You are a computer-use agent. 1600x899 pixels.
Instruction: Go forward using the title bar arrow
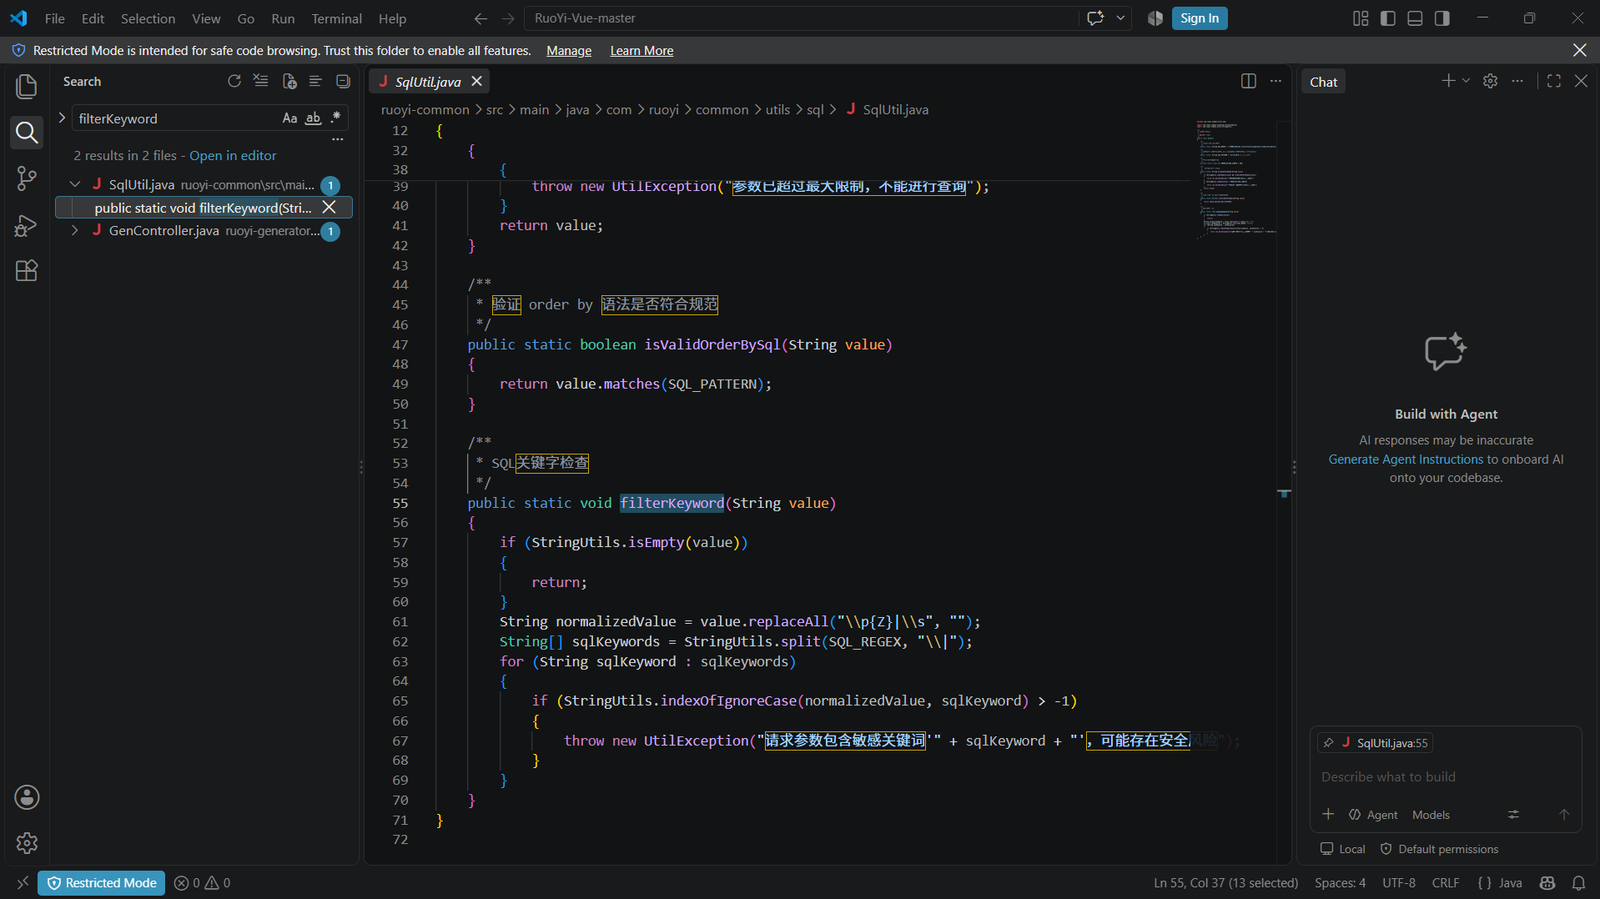tap(508, 18)
